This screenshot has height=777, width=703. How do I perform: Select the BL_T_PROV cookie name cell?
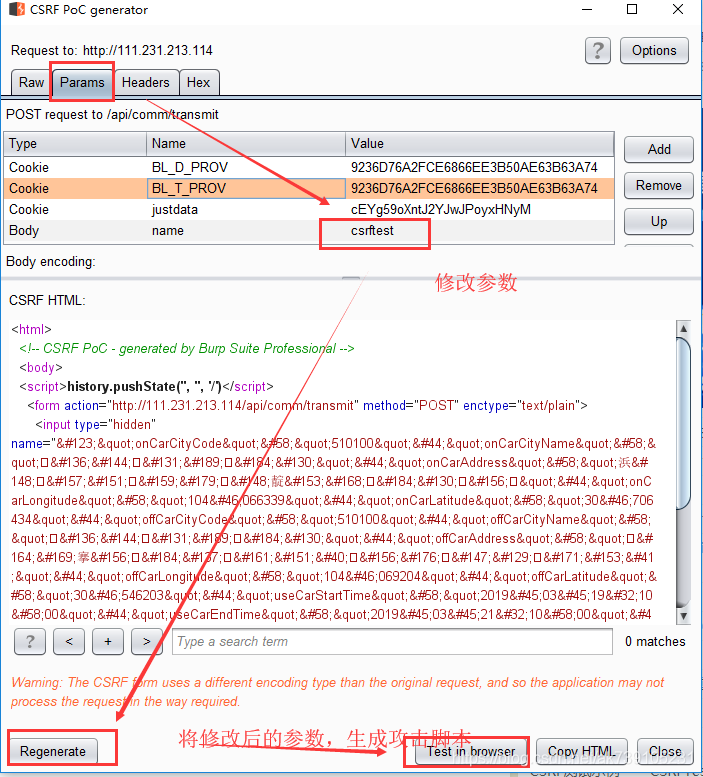246,188
